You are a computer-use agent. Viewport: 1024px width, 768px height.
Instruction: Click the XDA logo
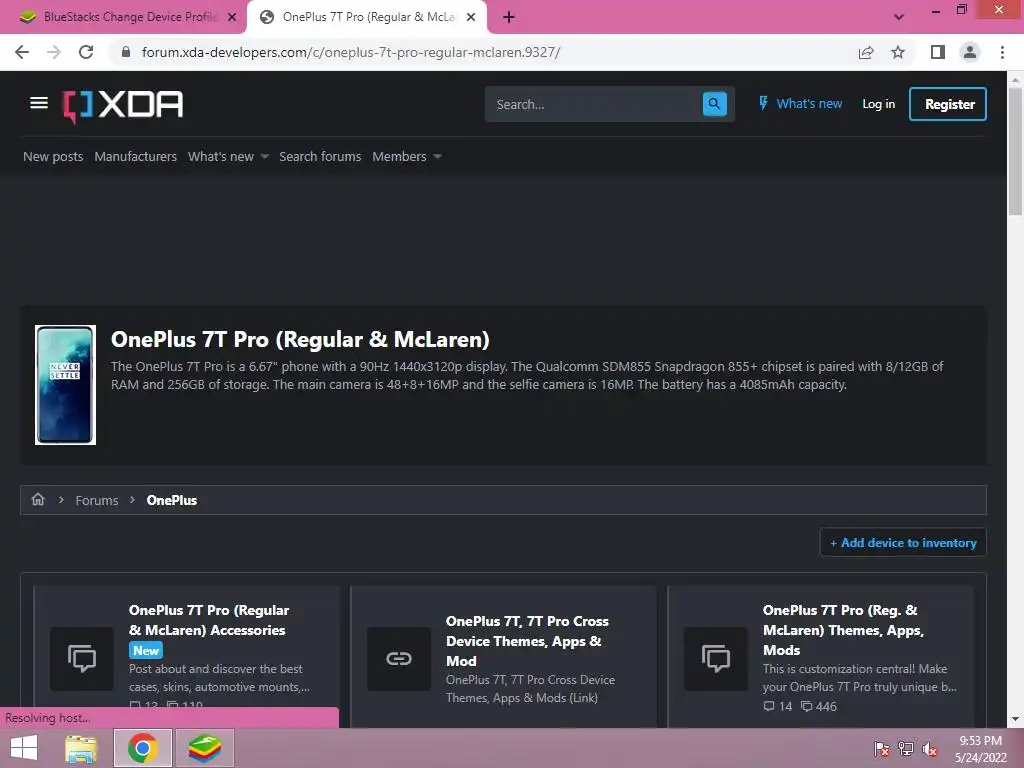click(123, 105)
